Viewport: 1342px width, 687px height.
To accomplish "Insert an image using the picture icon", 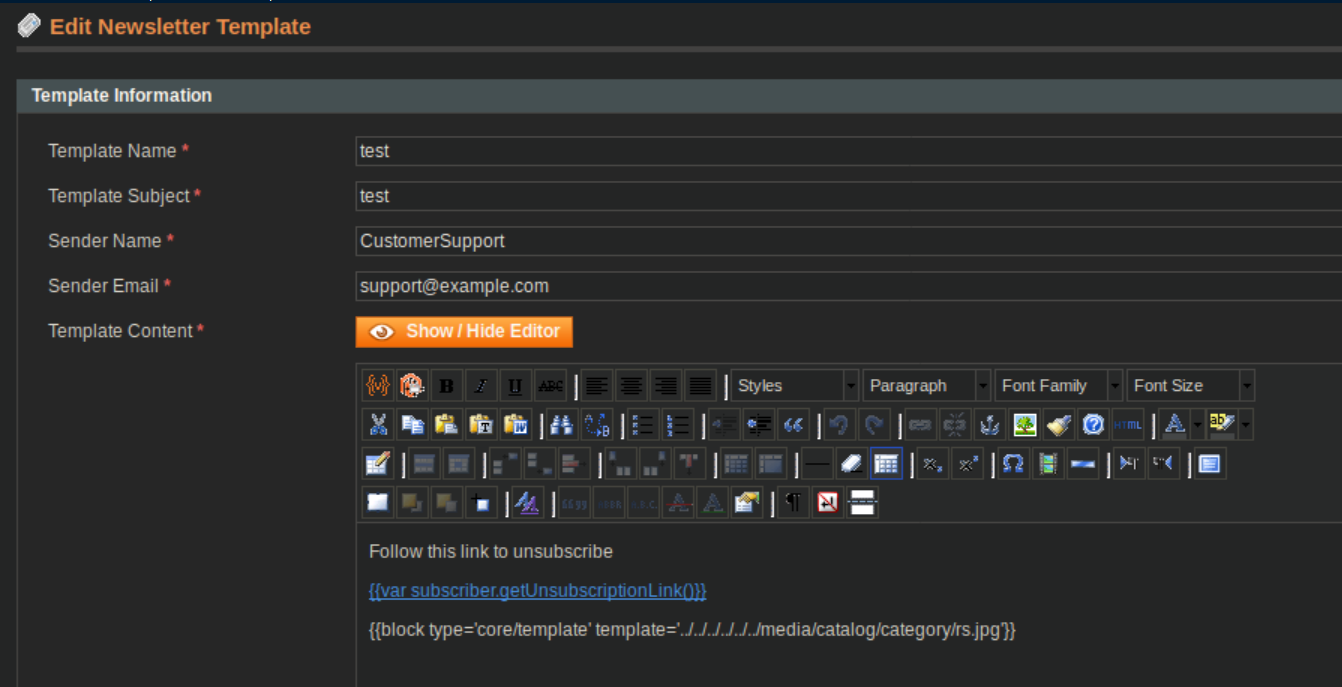I will click(1024, 425).
